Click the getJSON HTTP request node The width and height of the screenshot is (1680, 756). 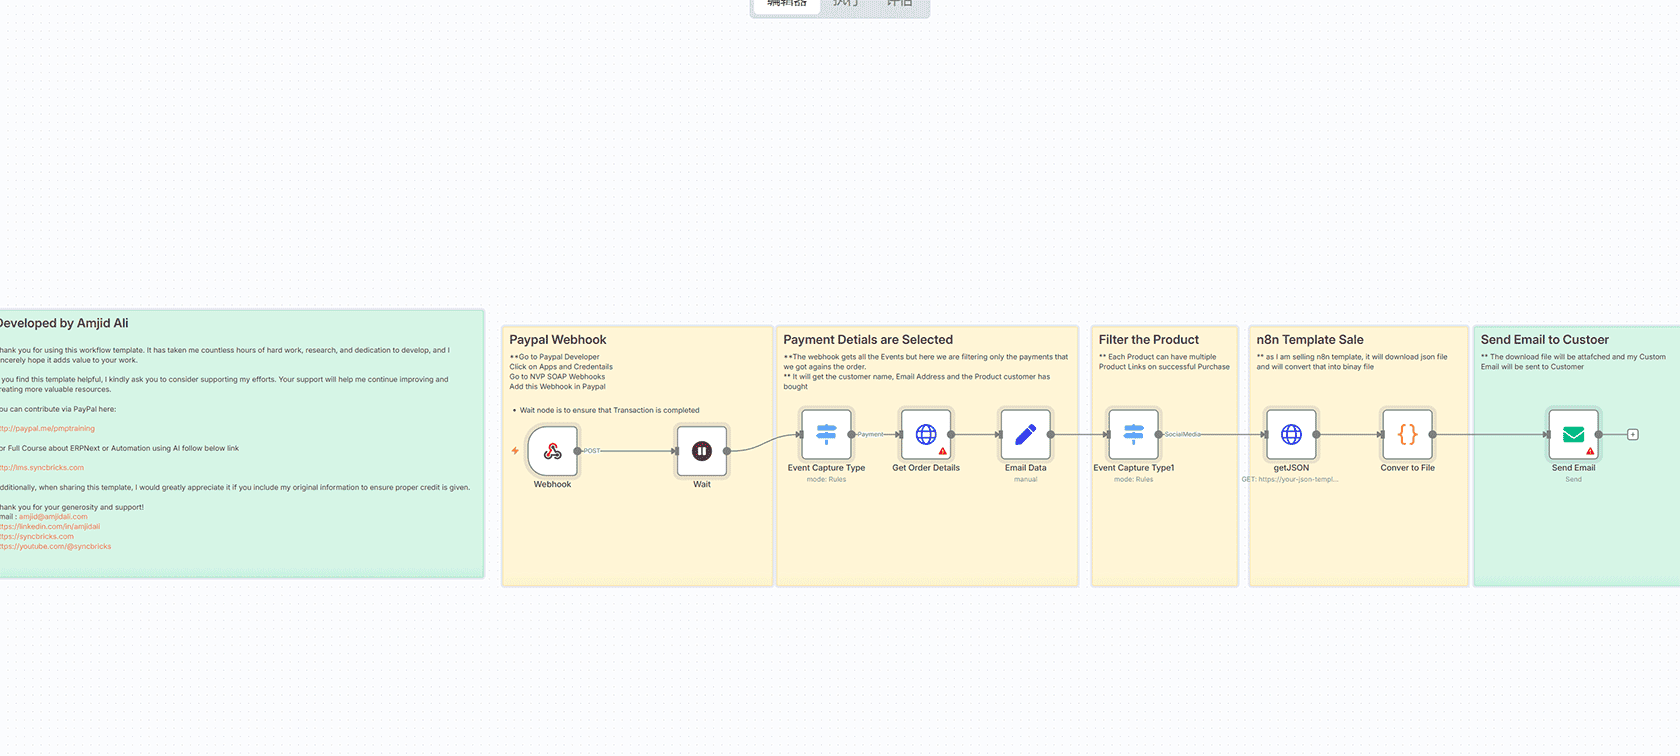[1291, 434]
